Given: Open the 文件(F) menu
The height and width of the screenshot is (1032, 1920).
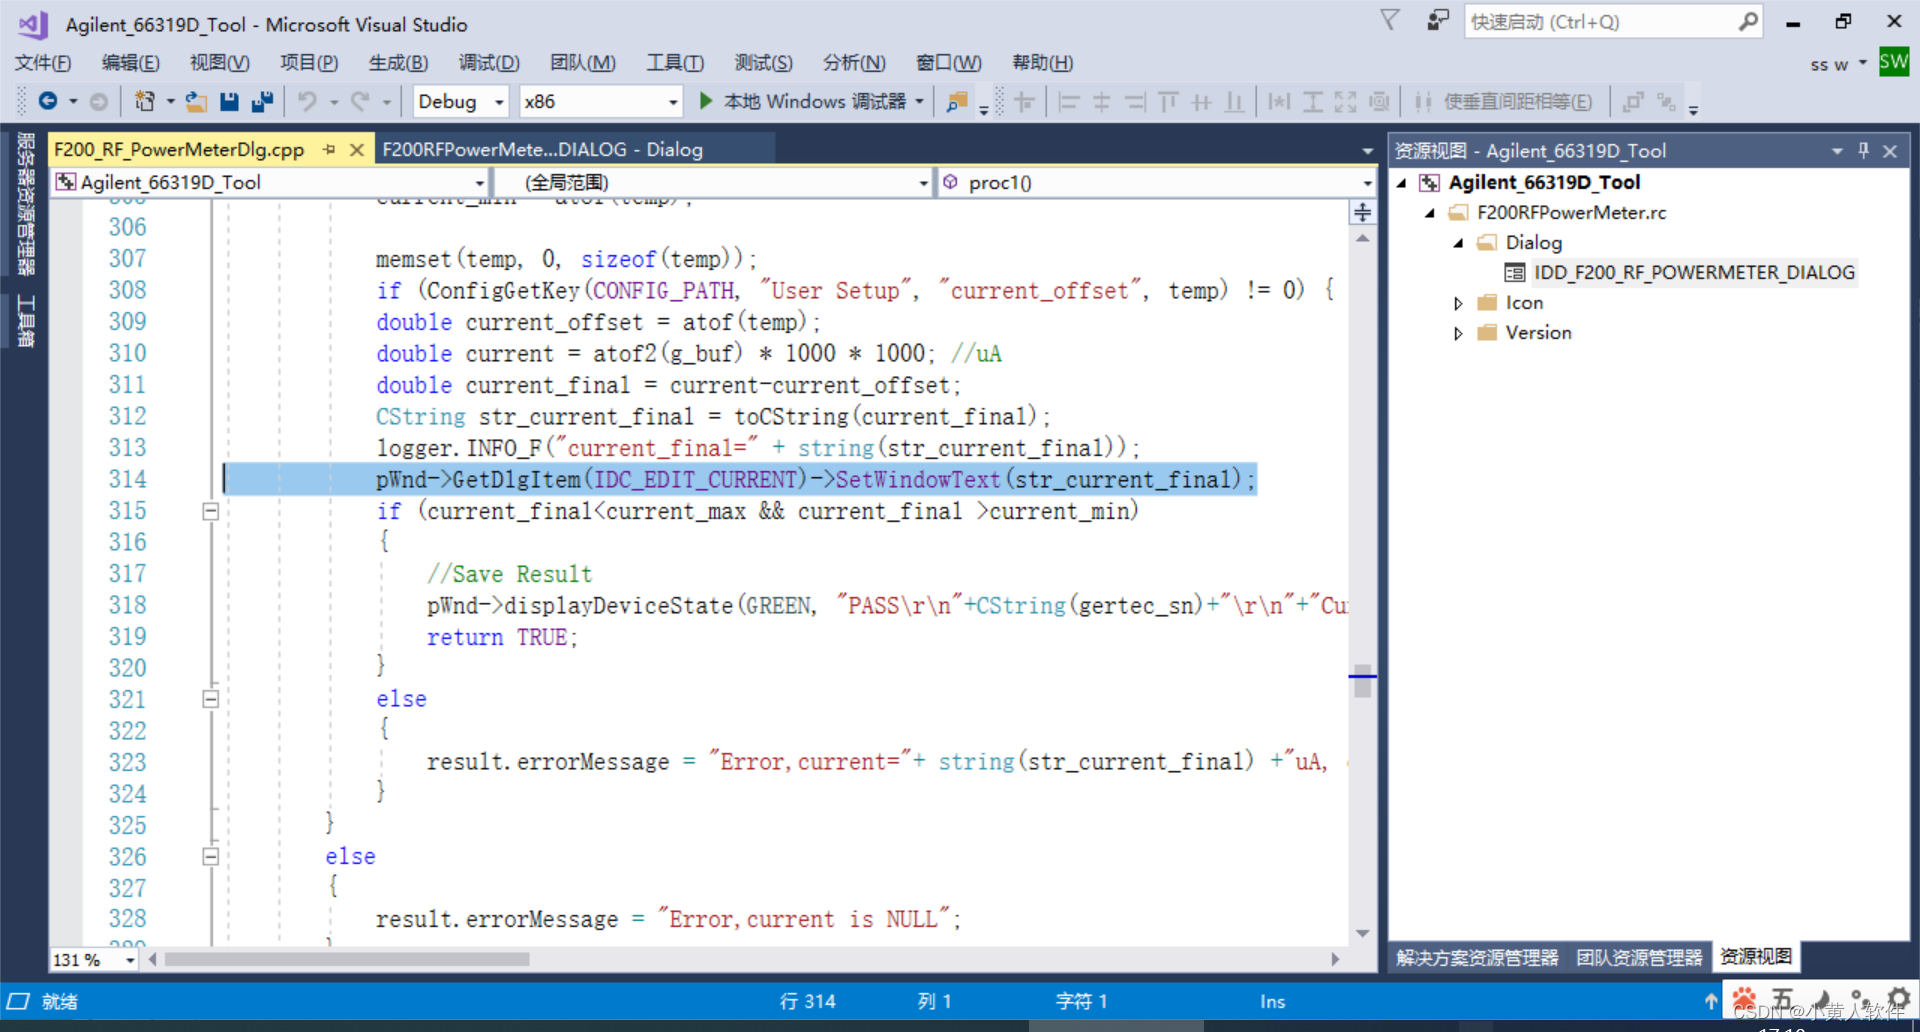Looking at the screenshot, I should (x=43, y=63).
